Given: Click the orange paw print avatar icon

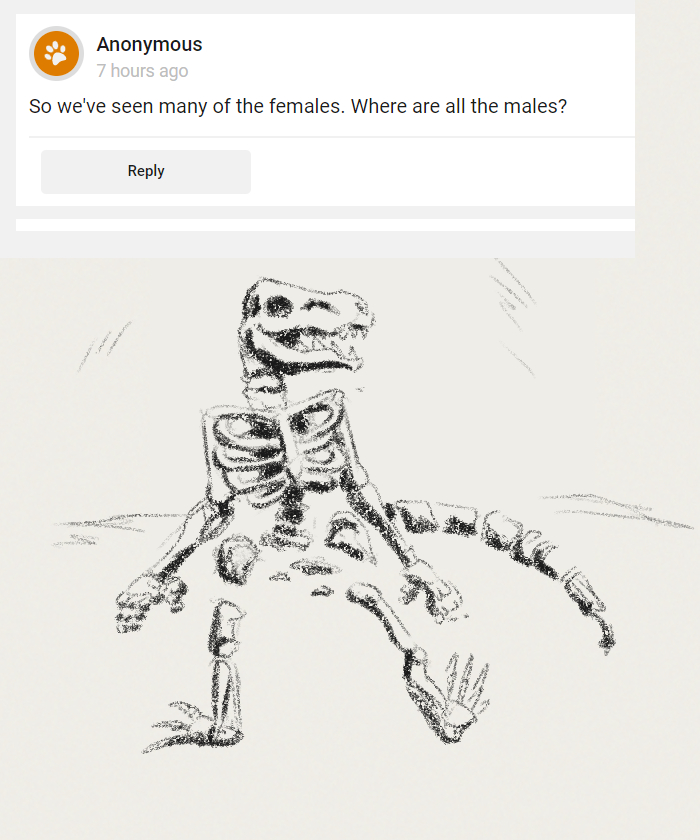Looking at the screenshot, I should (x=56, y=54).
